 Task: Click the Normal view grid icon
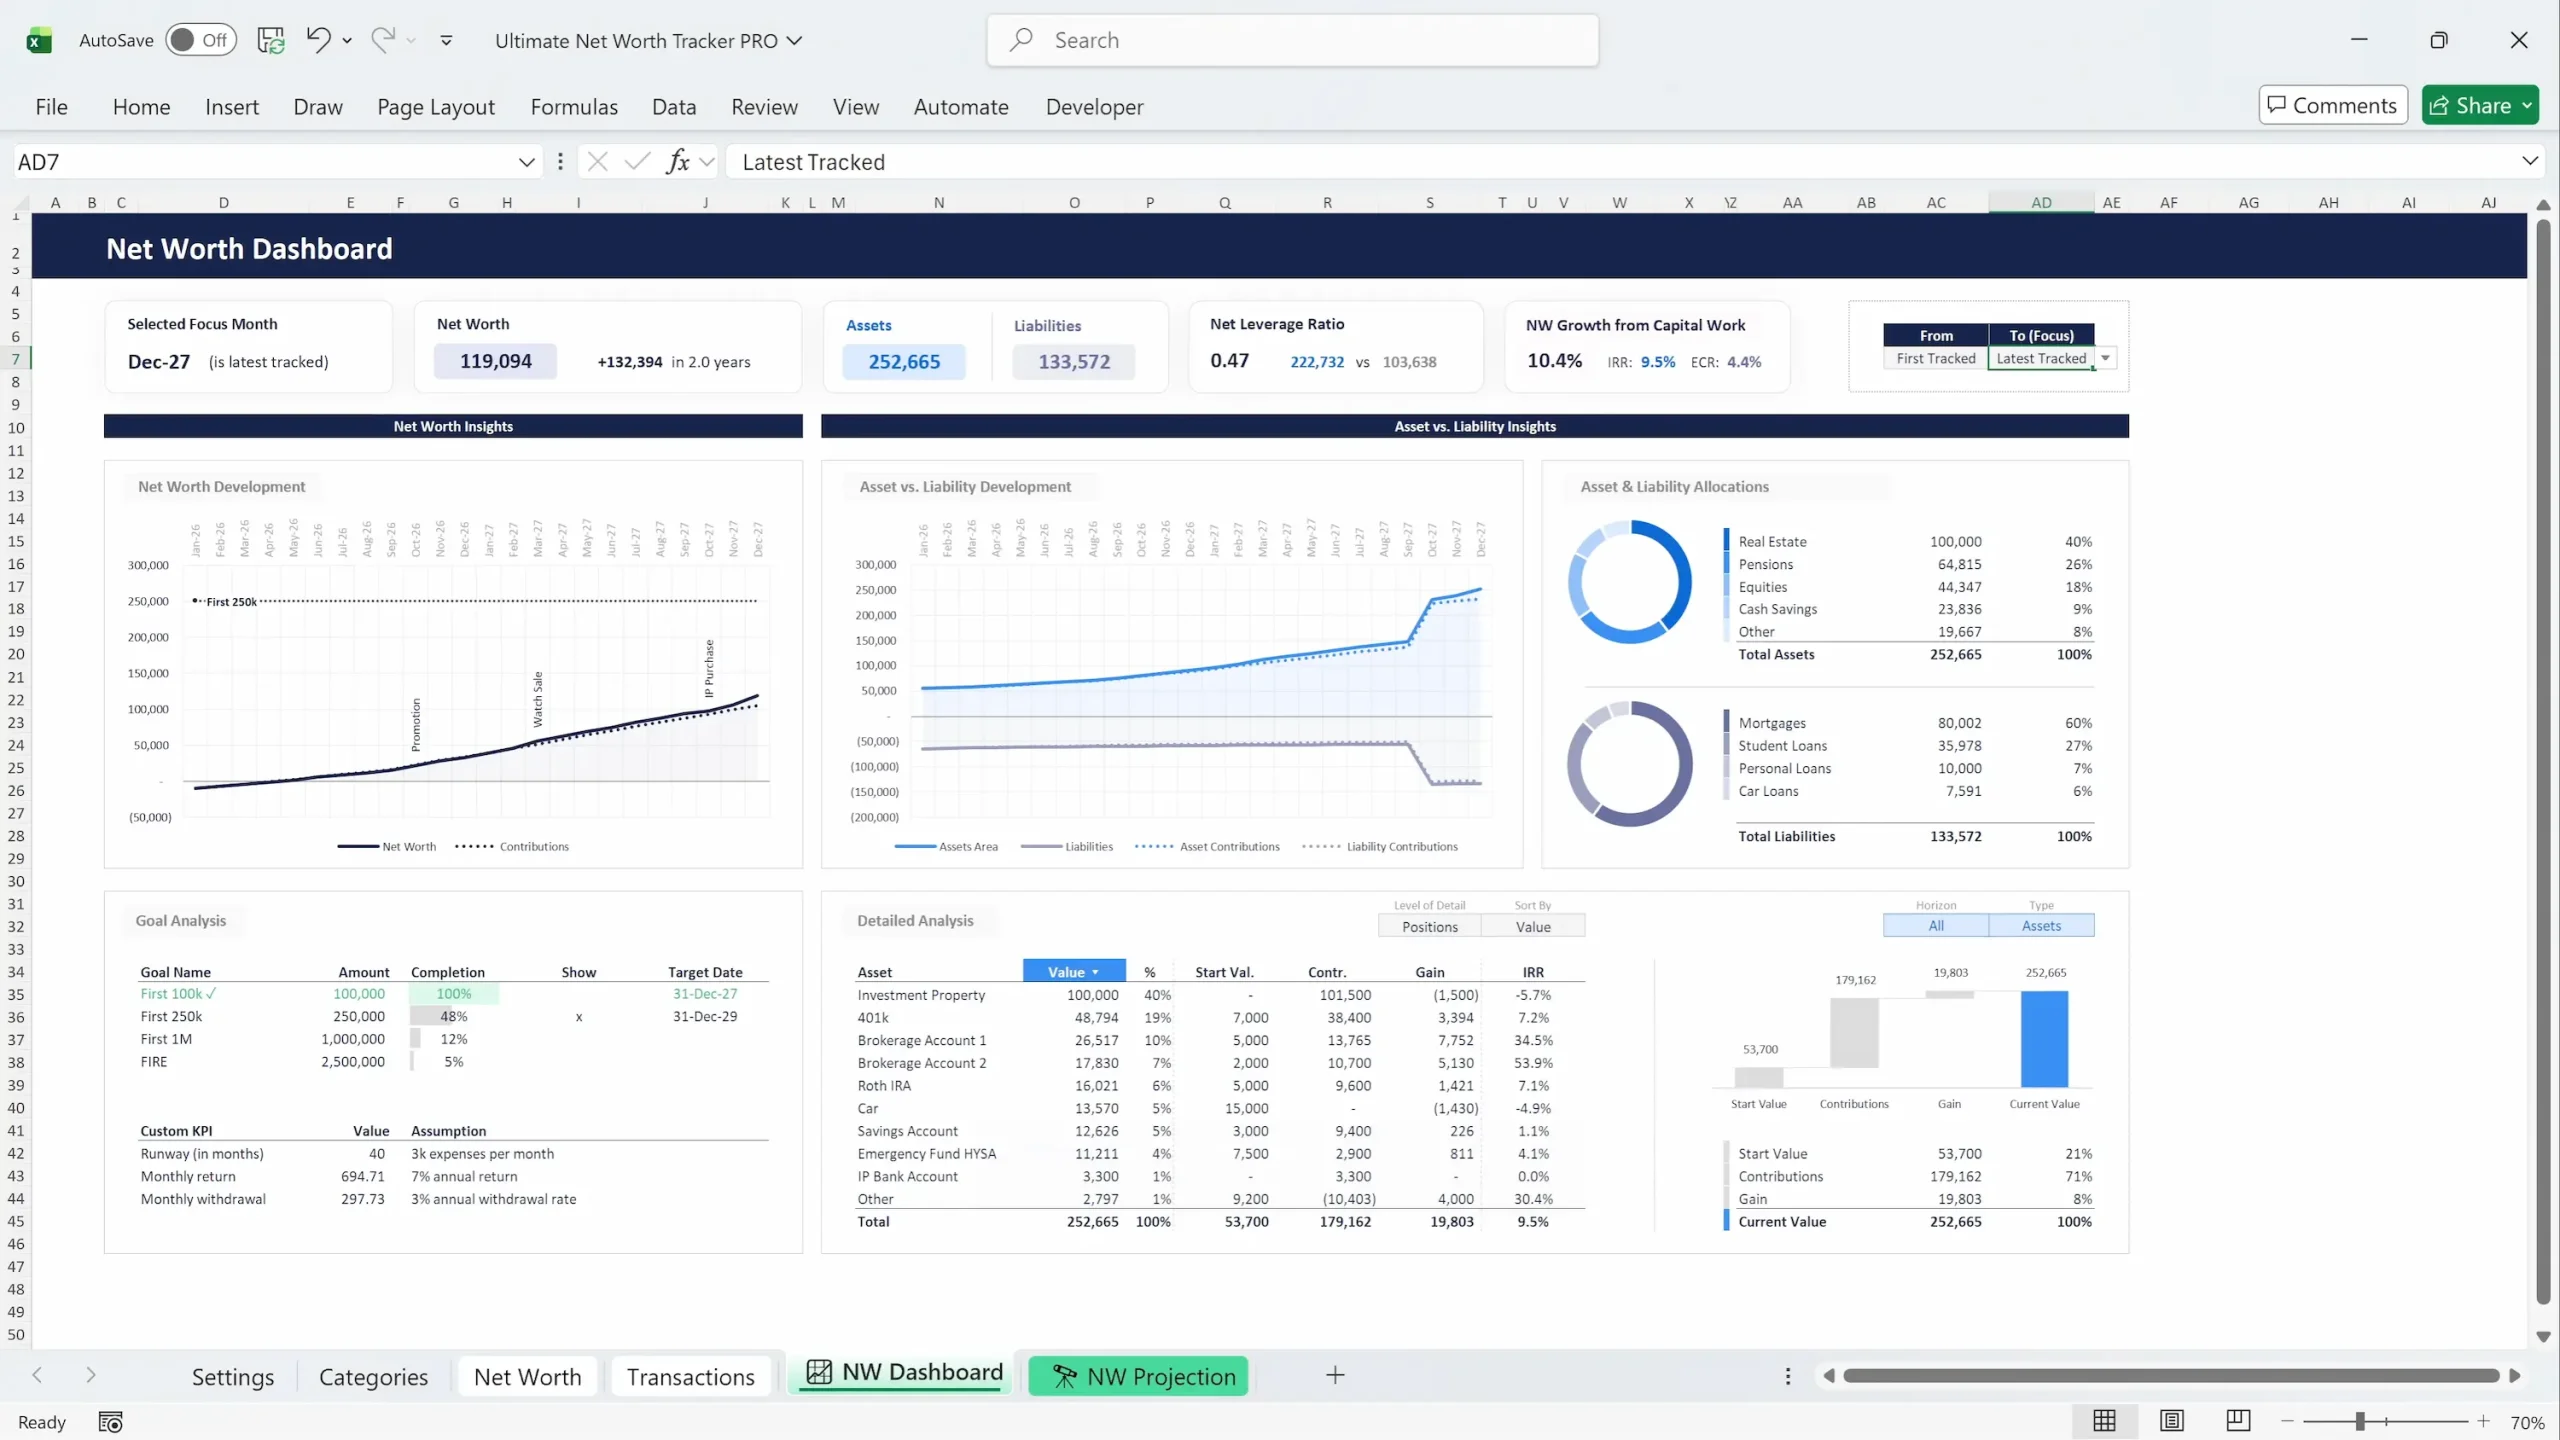pyautogui.click(x=2104, y=1421)
